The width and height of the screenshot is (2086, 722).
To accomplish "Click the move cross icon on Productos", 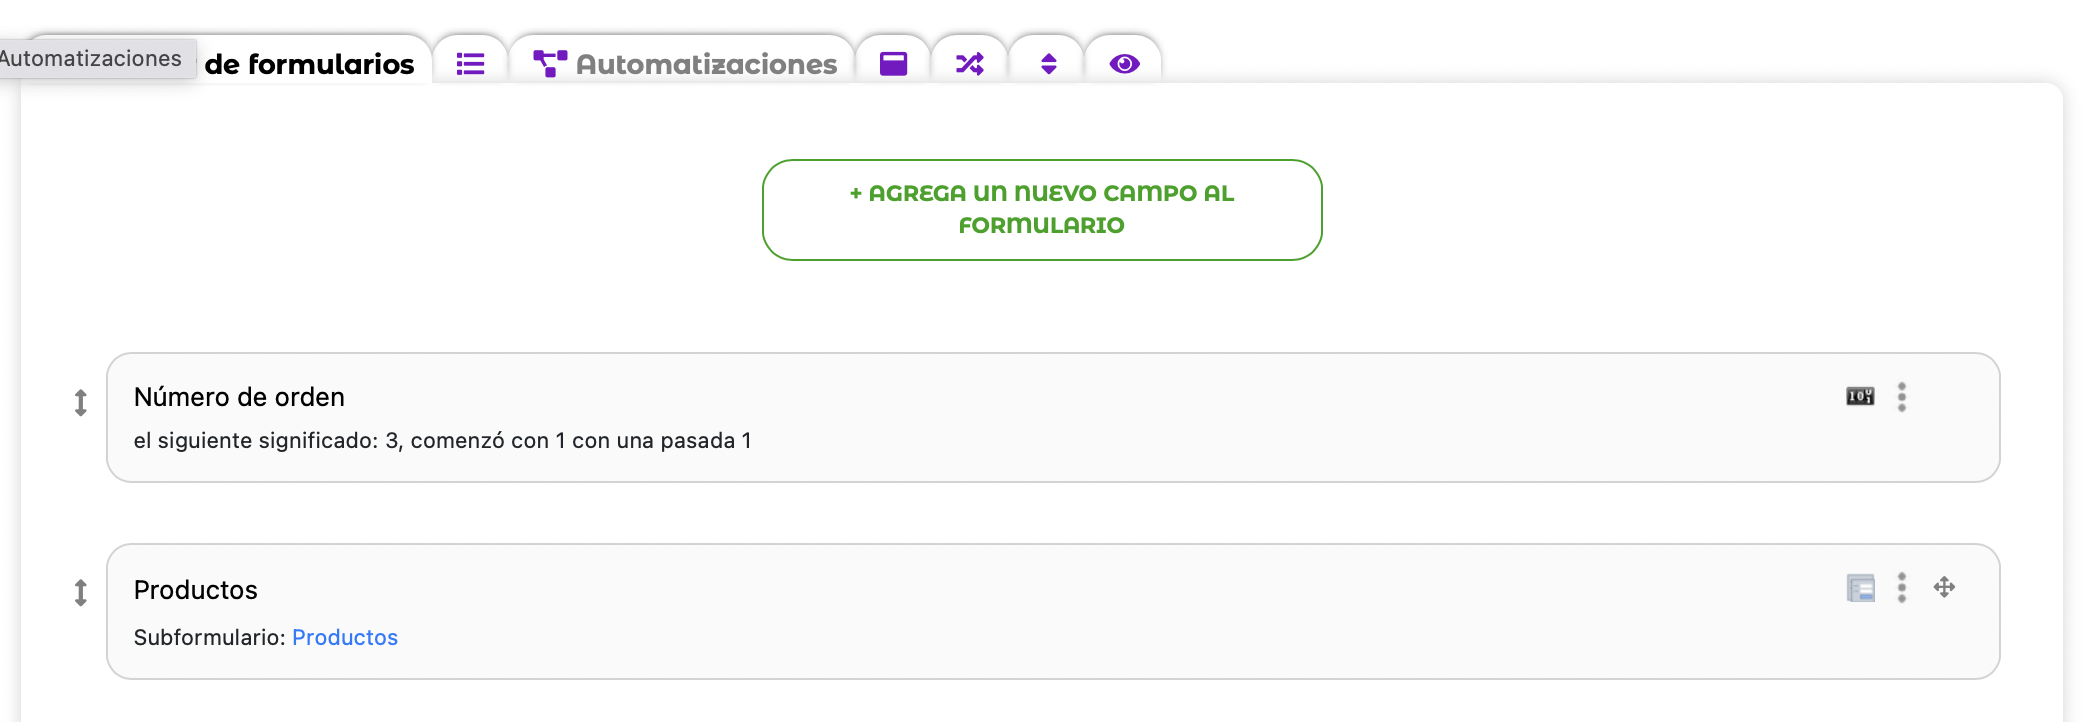I will (1944, 587).
